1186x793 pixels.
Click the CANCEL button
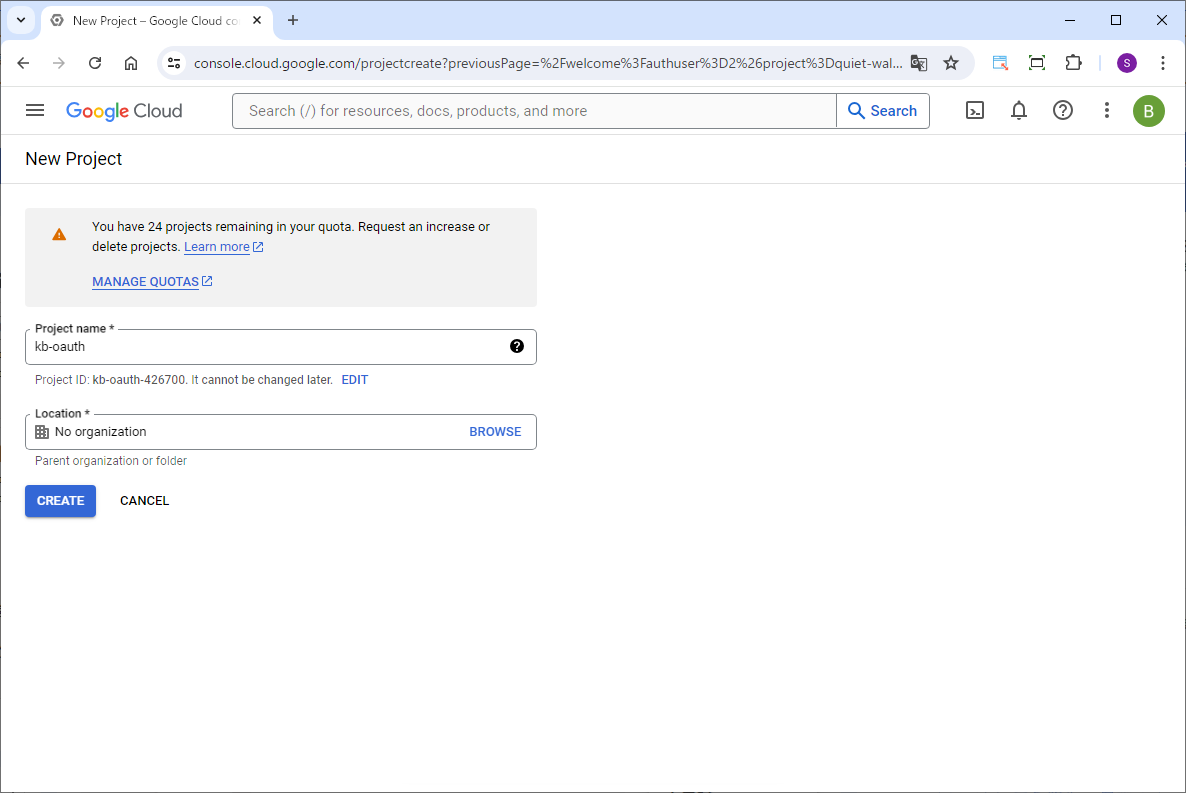[x=144, y=501]
